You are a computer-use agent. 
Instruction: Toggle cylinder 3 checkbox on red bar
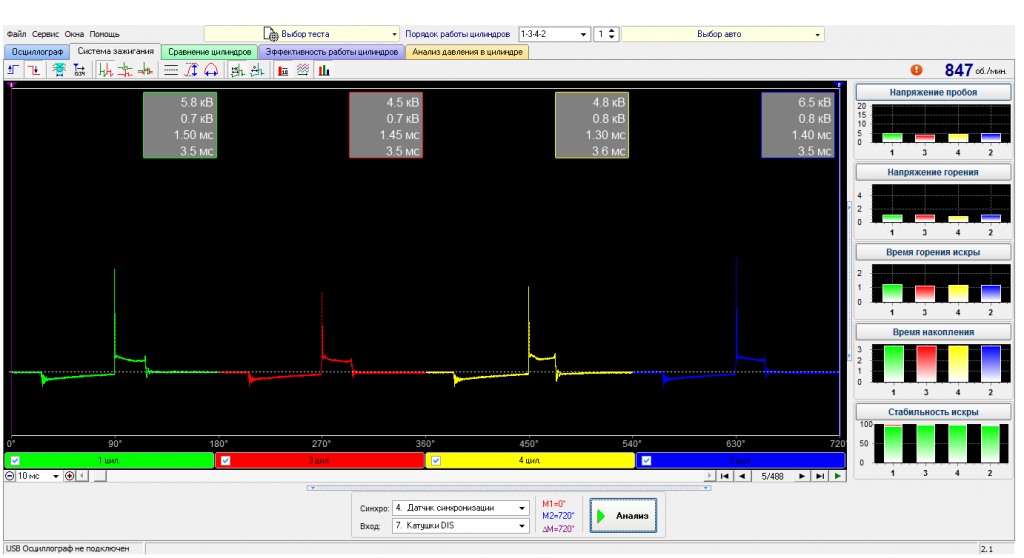(x=225, y=461)
